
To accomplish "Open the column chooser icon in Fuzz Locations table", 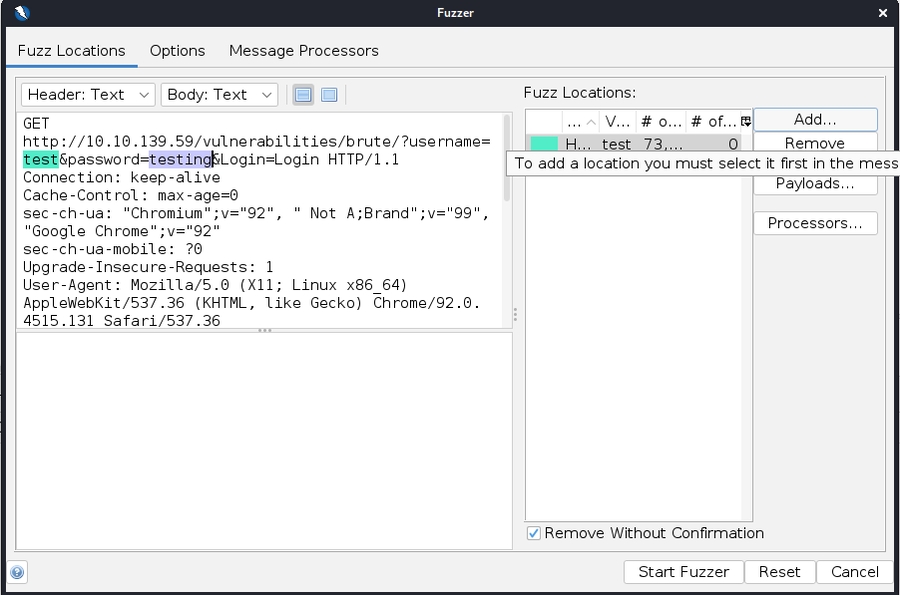I will (745, 121).
